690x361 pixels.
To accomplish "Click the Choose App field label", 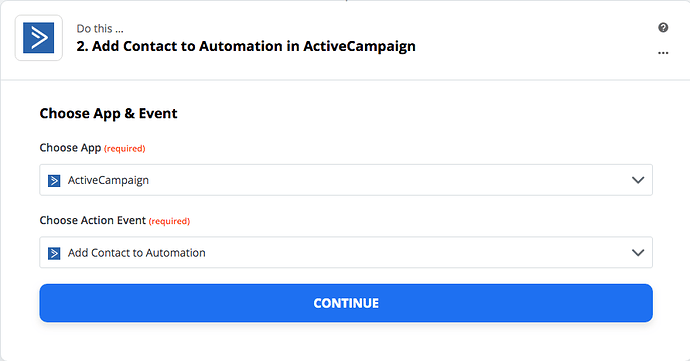I will [70, 148].
